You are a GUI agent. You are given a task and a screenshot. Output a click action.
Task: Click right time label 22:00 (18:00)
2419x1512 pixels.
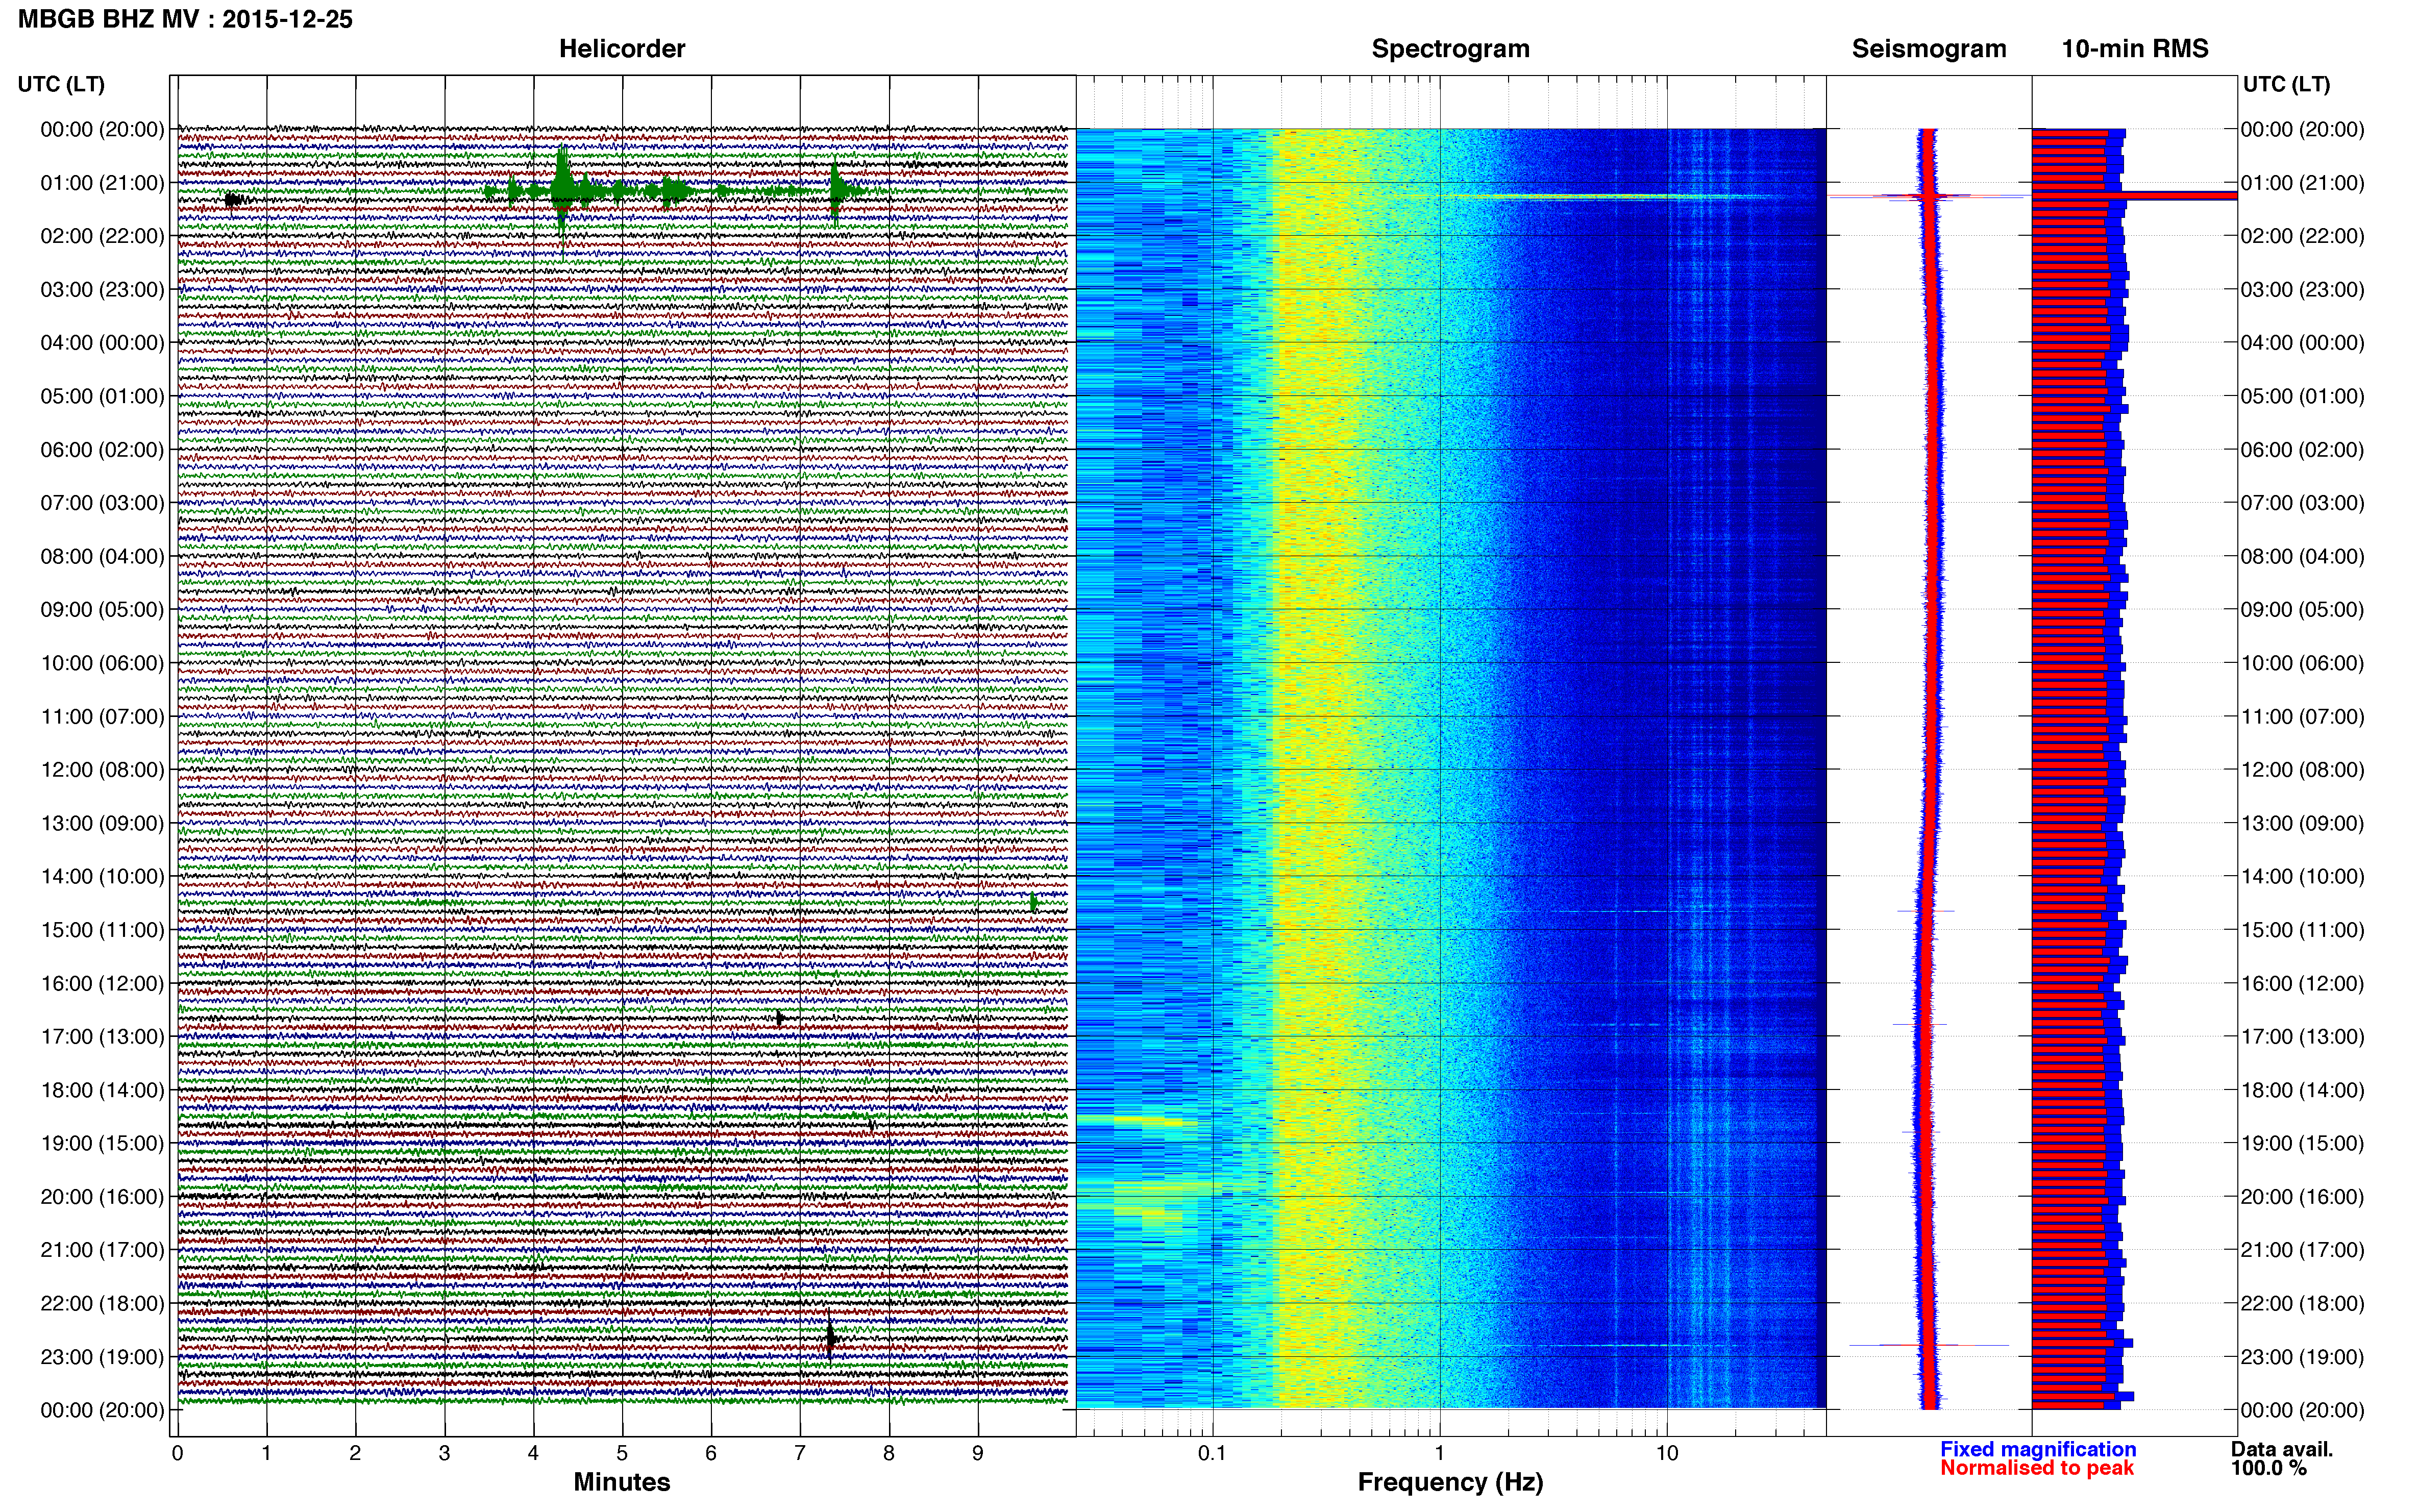pyautogui.click(x=2302, y=1304)
